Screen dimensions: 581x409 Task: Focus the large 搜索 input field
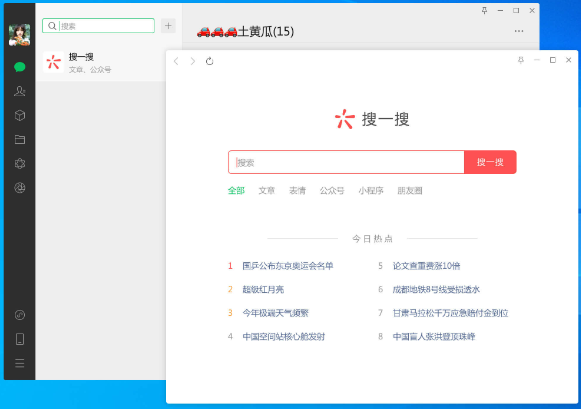(346, 162)
